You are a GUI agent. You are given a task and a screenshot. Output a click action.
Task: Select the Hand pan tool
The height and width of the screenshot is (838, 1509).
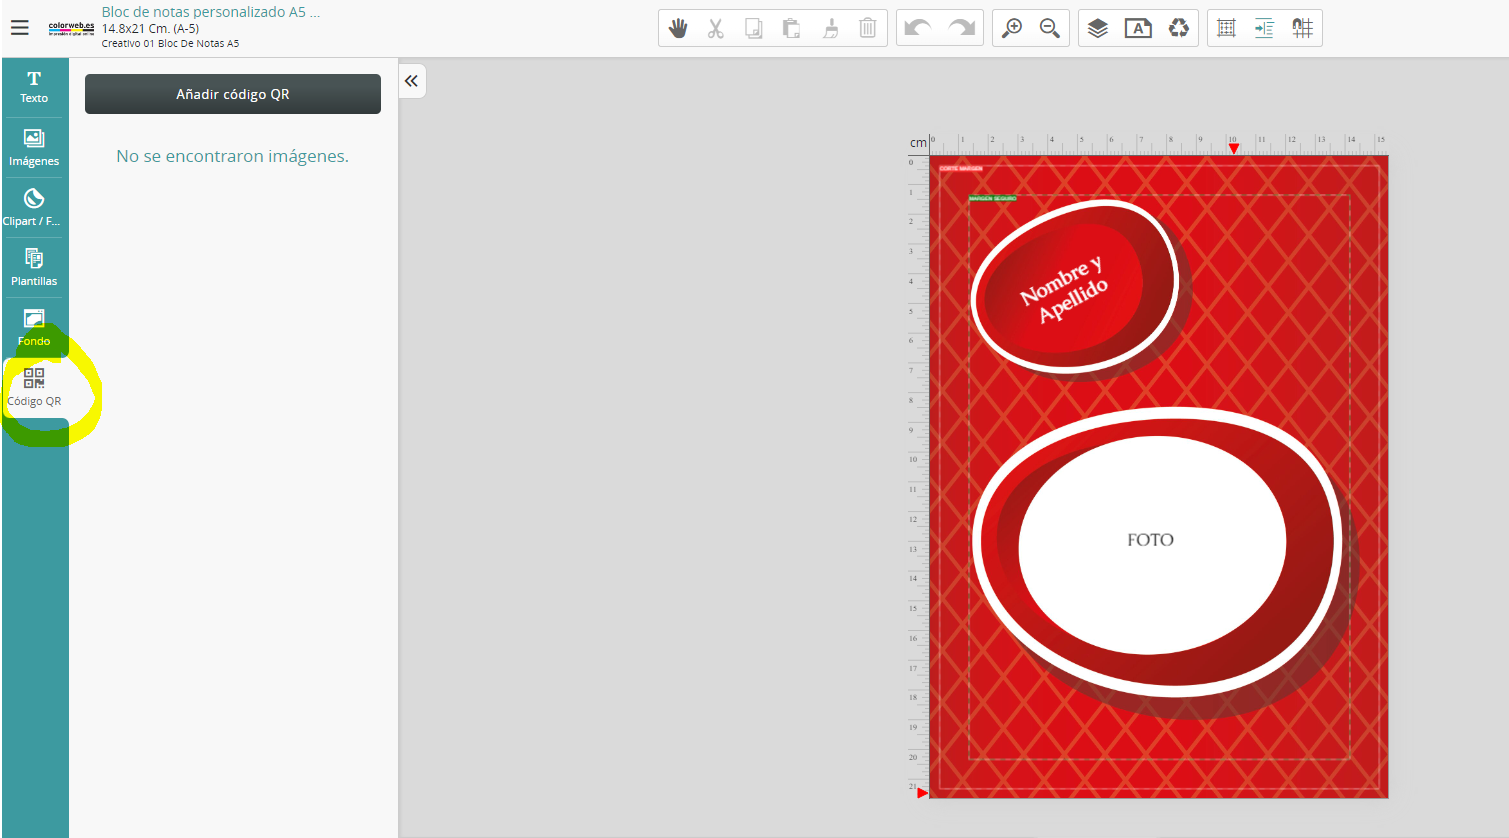tap(678, 27)
